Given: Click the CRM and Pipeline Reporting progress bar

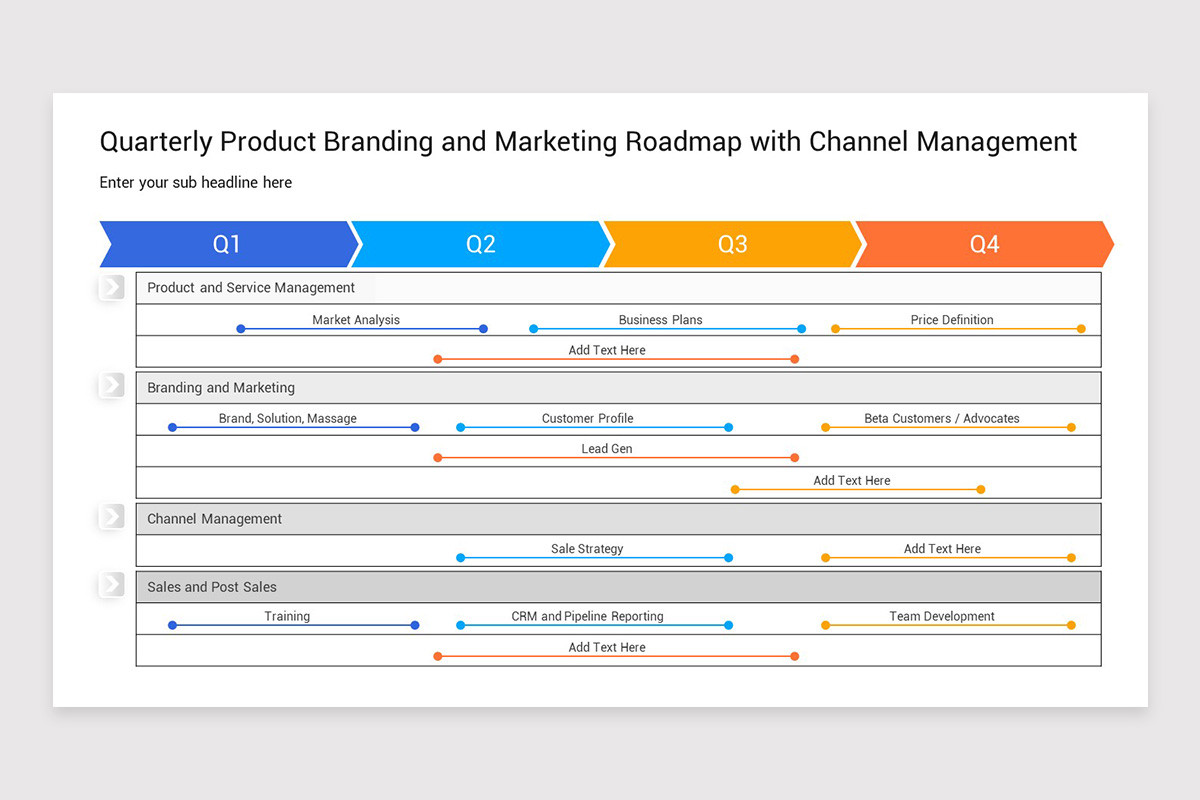Looking at the screenshot, I should coord(595,624).
